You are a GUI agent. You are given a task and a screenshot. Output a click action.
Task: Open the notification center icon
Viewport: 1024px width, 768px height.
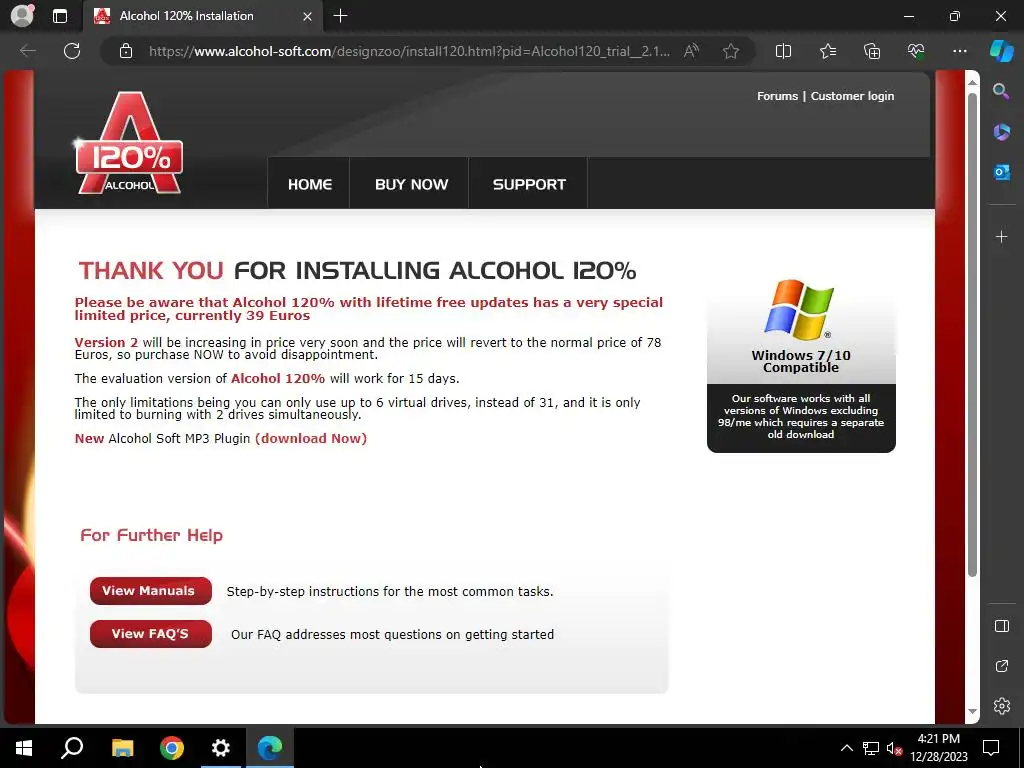pos(991,748)
